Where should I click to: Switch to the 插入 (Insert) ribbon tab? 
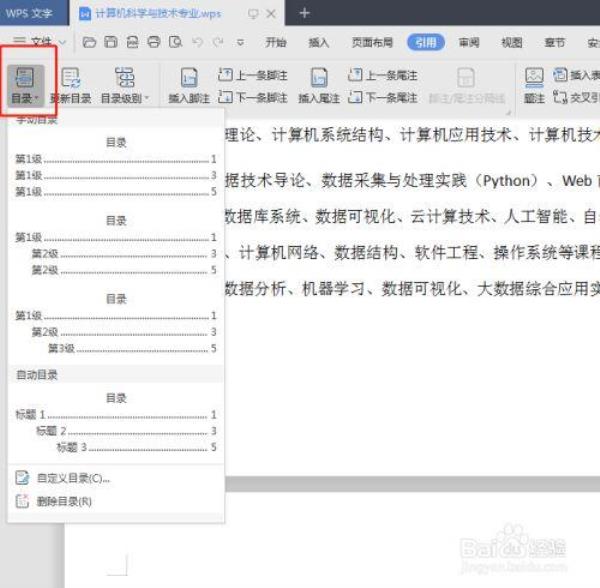tap(319, 43)
